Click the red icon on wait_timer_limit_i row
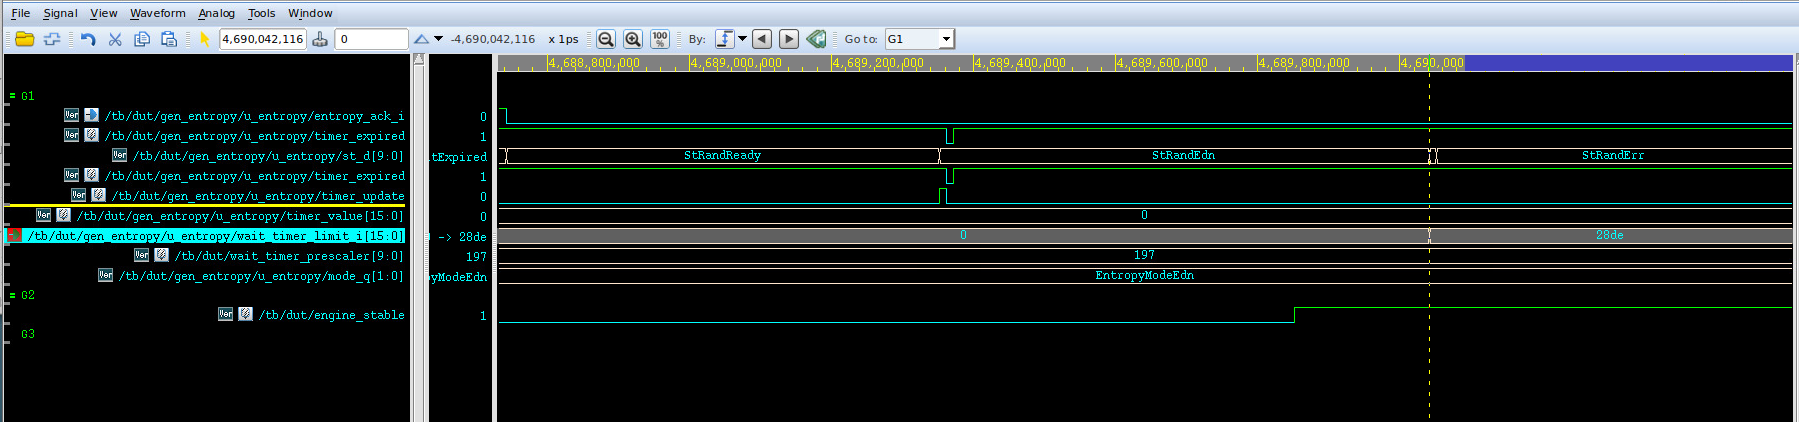Screen dimensions: 1799x422 14,236
